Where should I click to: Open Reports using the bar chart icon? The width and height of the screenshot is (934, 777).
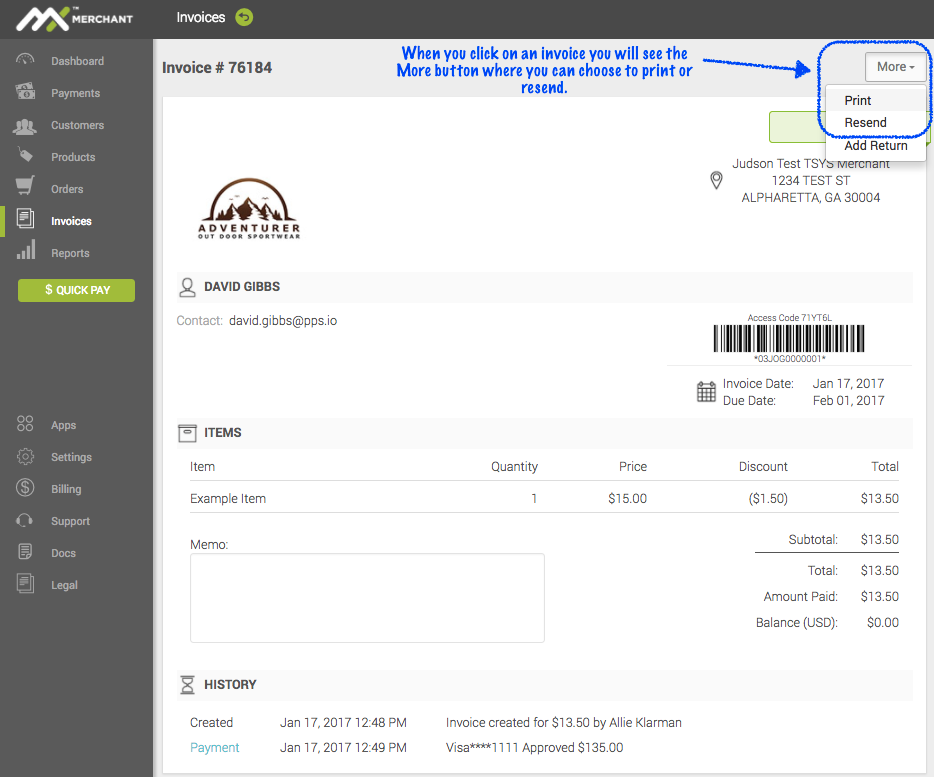click(26, 252)
